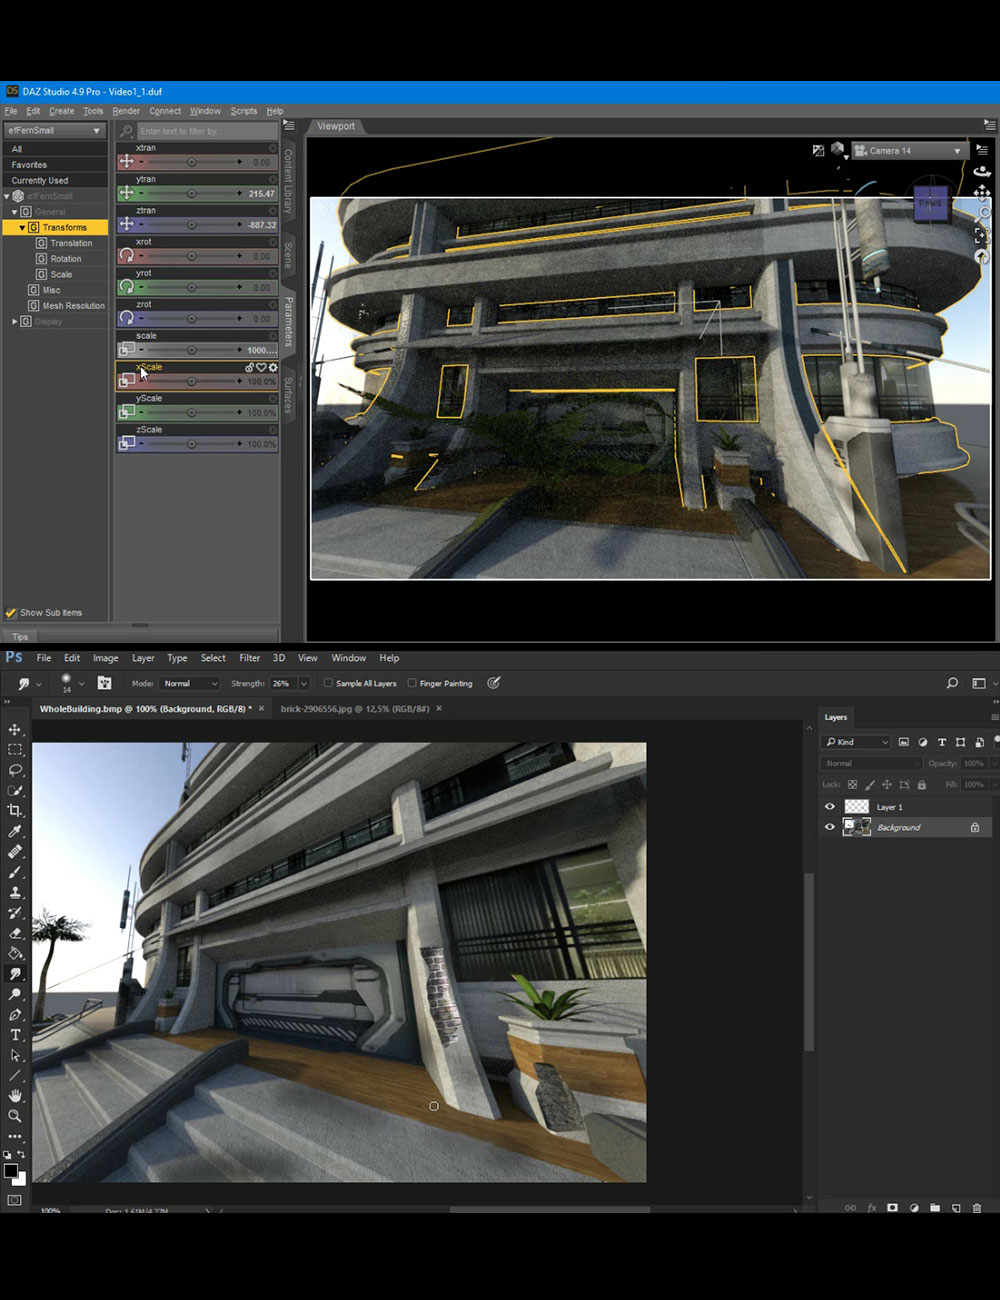Click the add layer mask icon
This screenshot has width=1000, height=1300.
coord(893,1208)
